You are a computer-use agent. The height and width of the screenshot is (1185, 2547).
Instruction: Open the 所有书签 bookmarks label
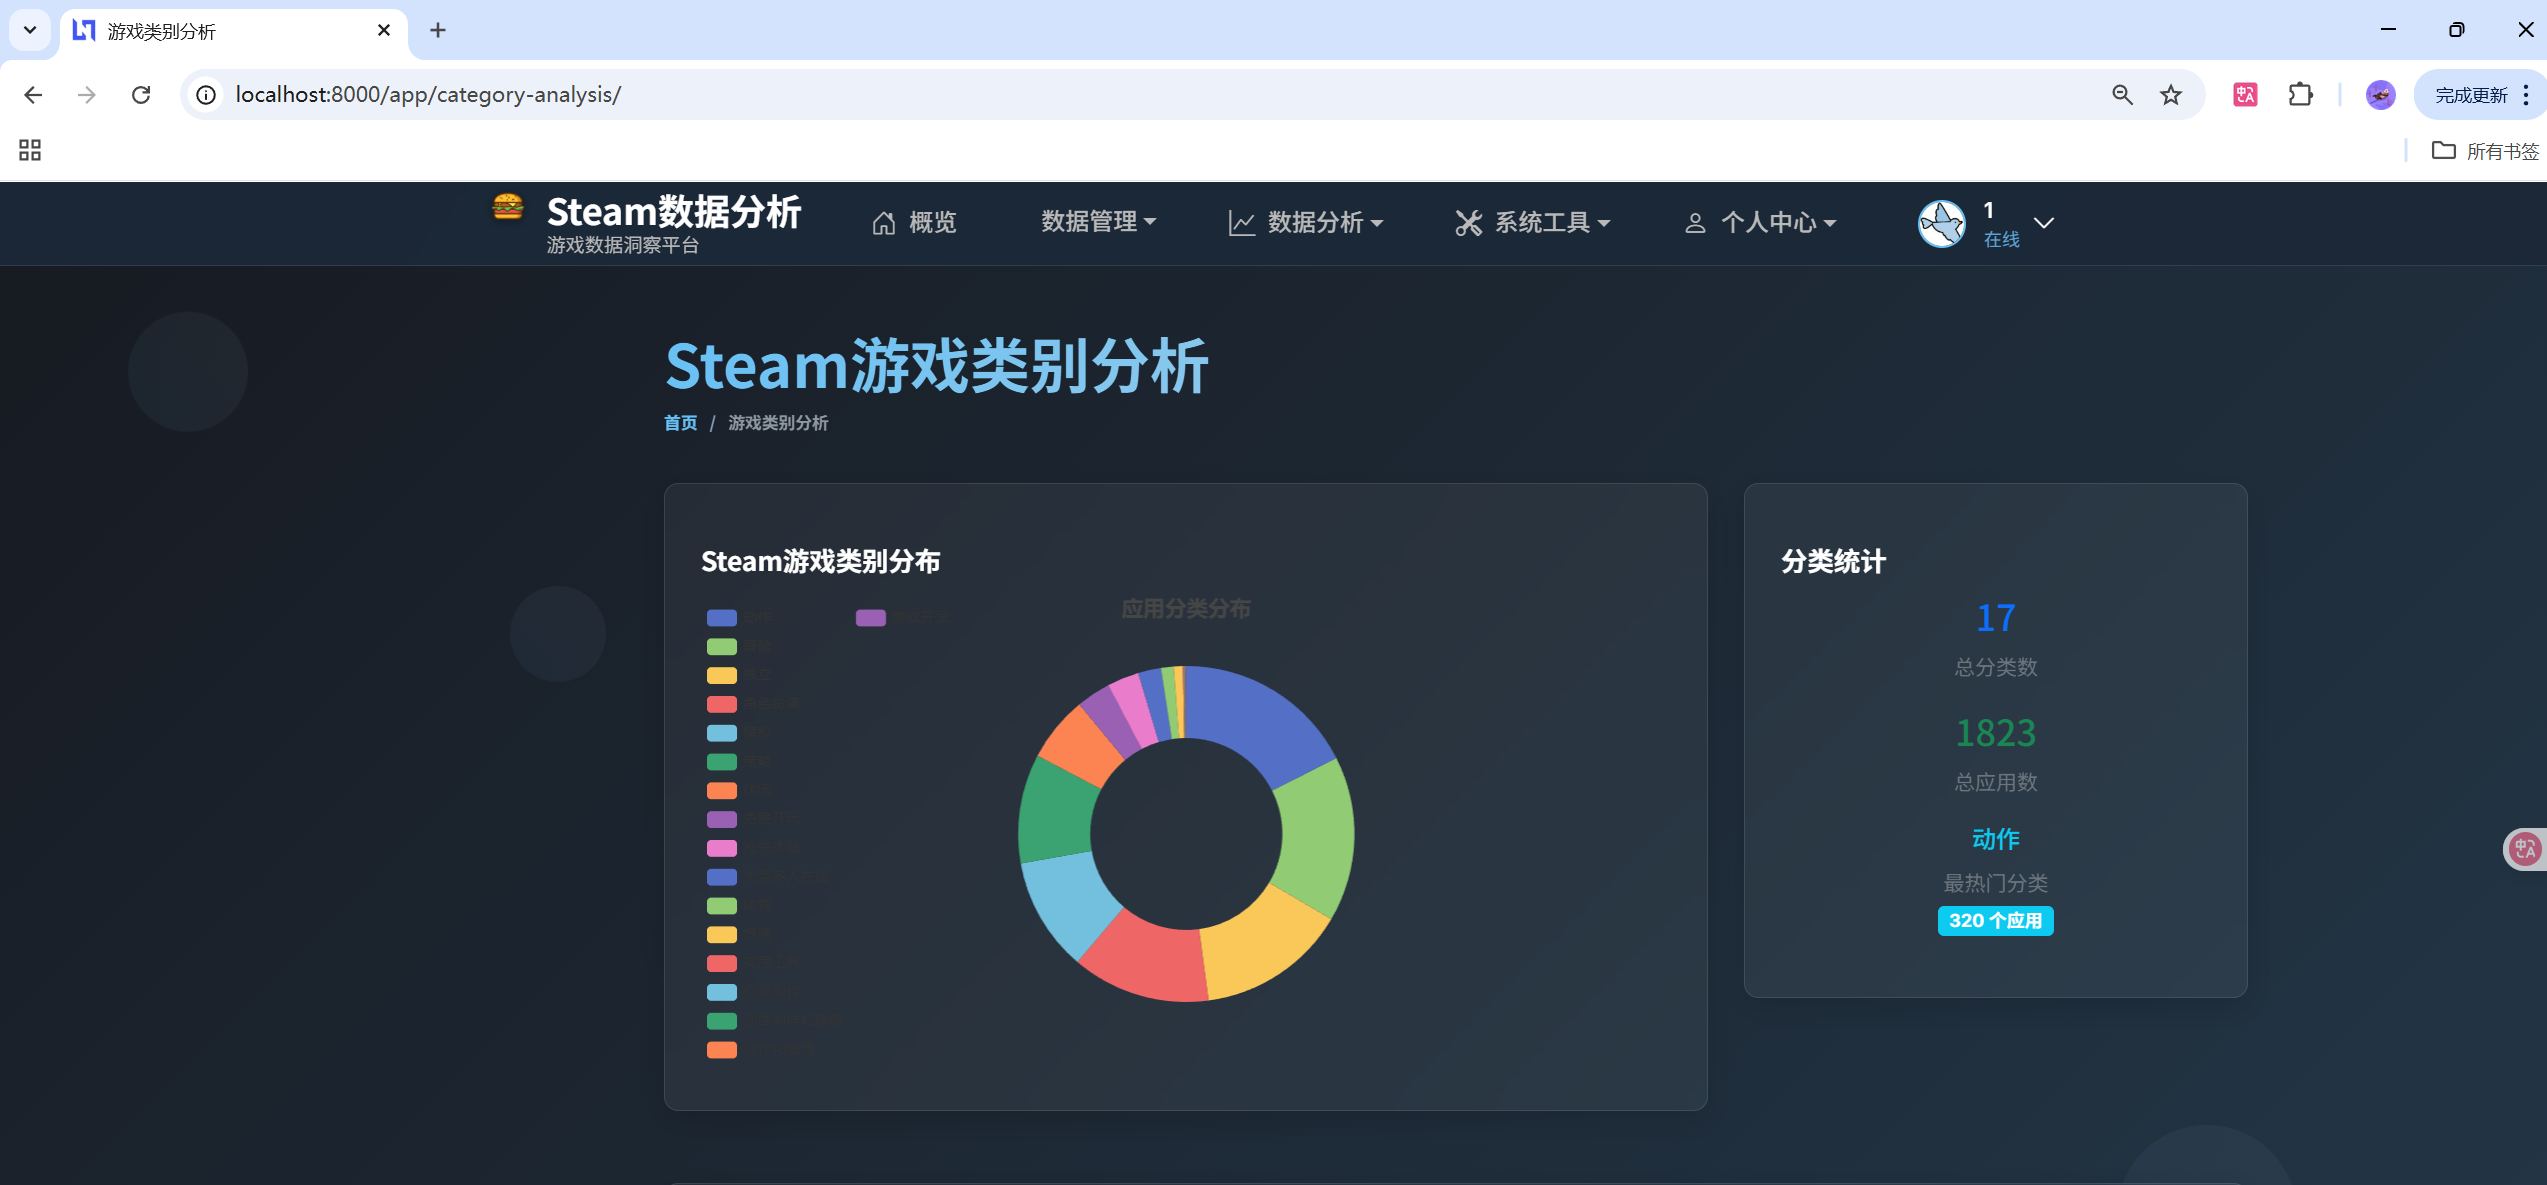2502,151
